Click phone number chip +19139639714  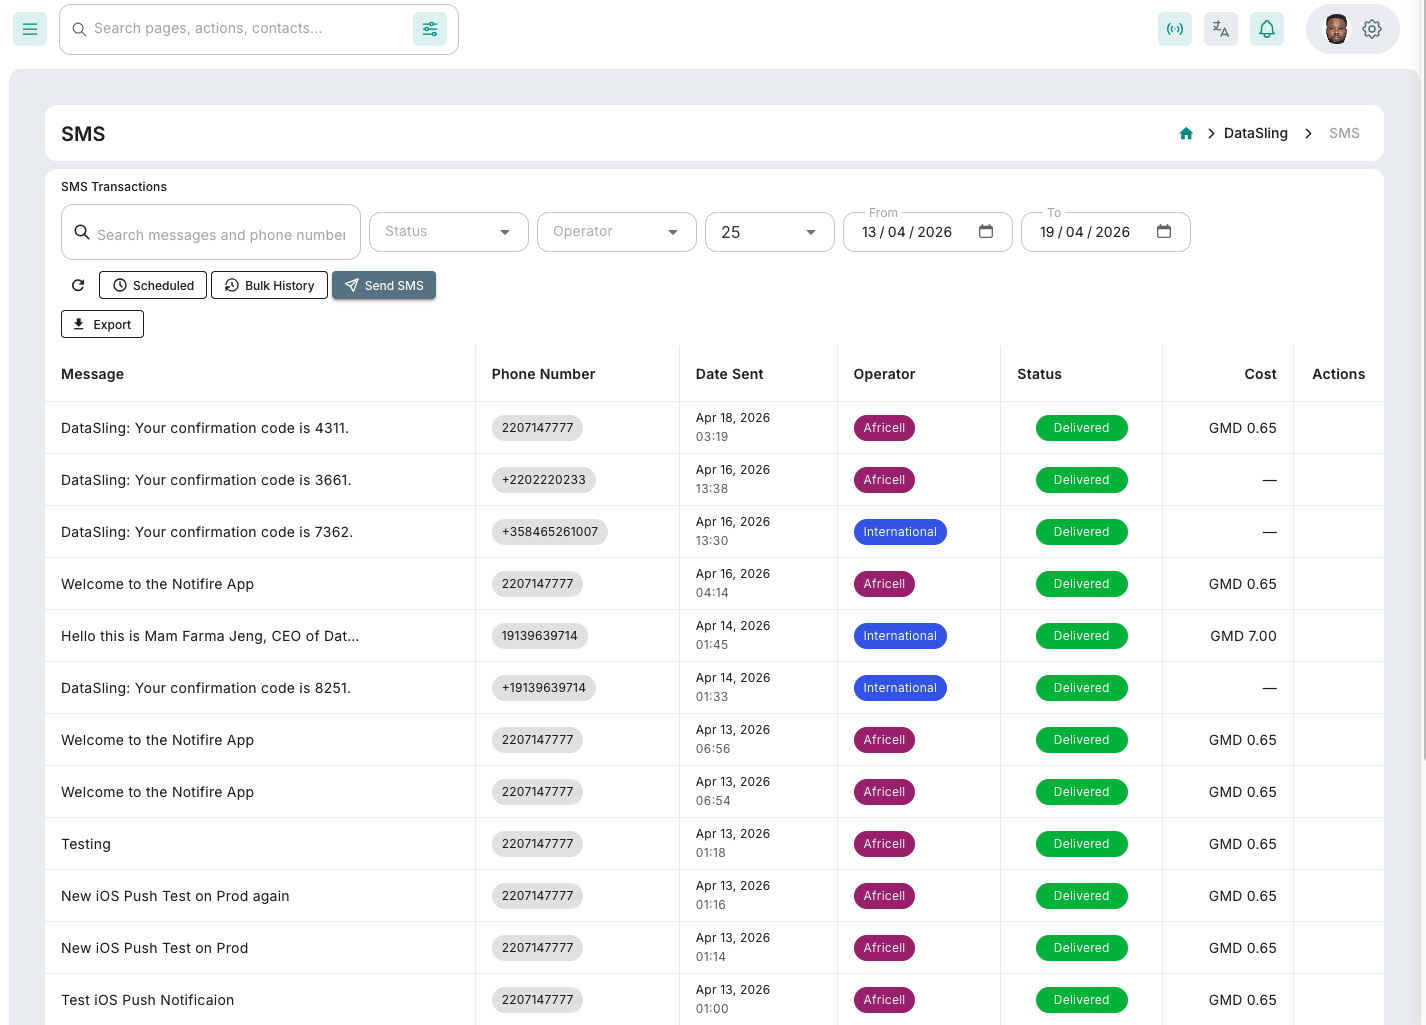tap(544, 688)
